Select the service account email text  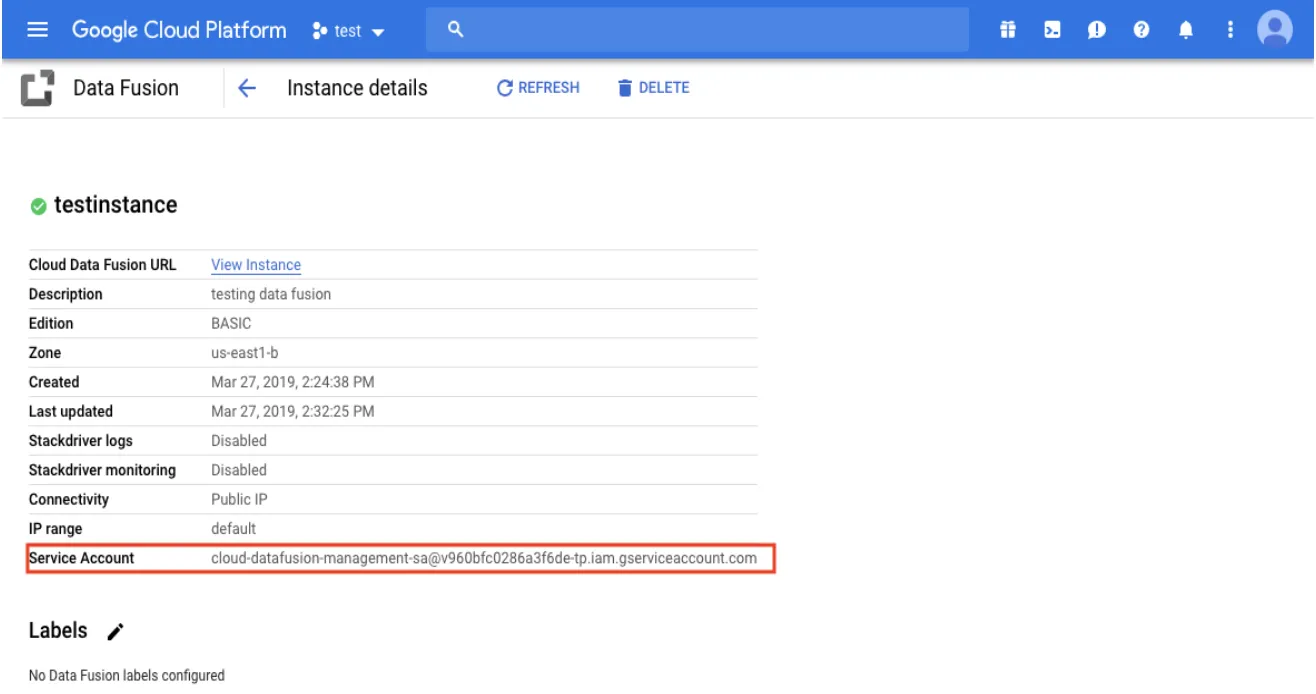coord(484,558)
